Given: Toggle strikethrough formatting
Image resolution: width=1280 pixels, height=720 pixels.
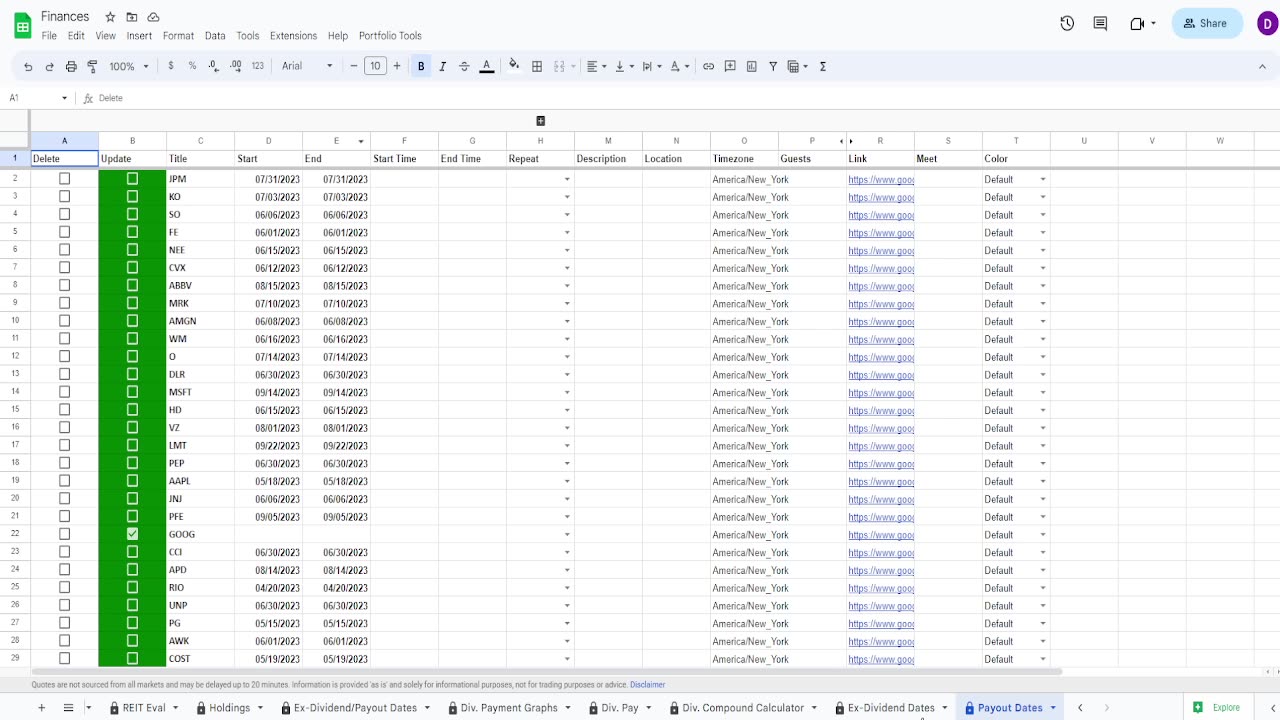Looking at the screenshot, I should pyautogui.click(x=464, y=66).
